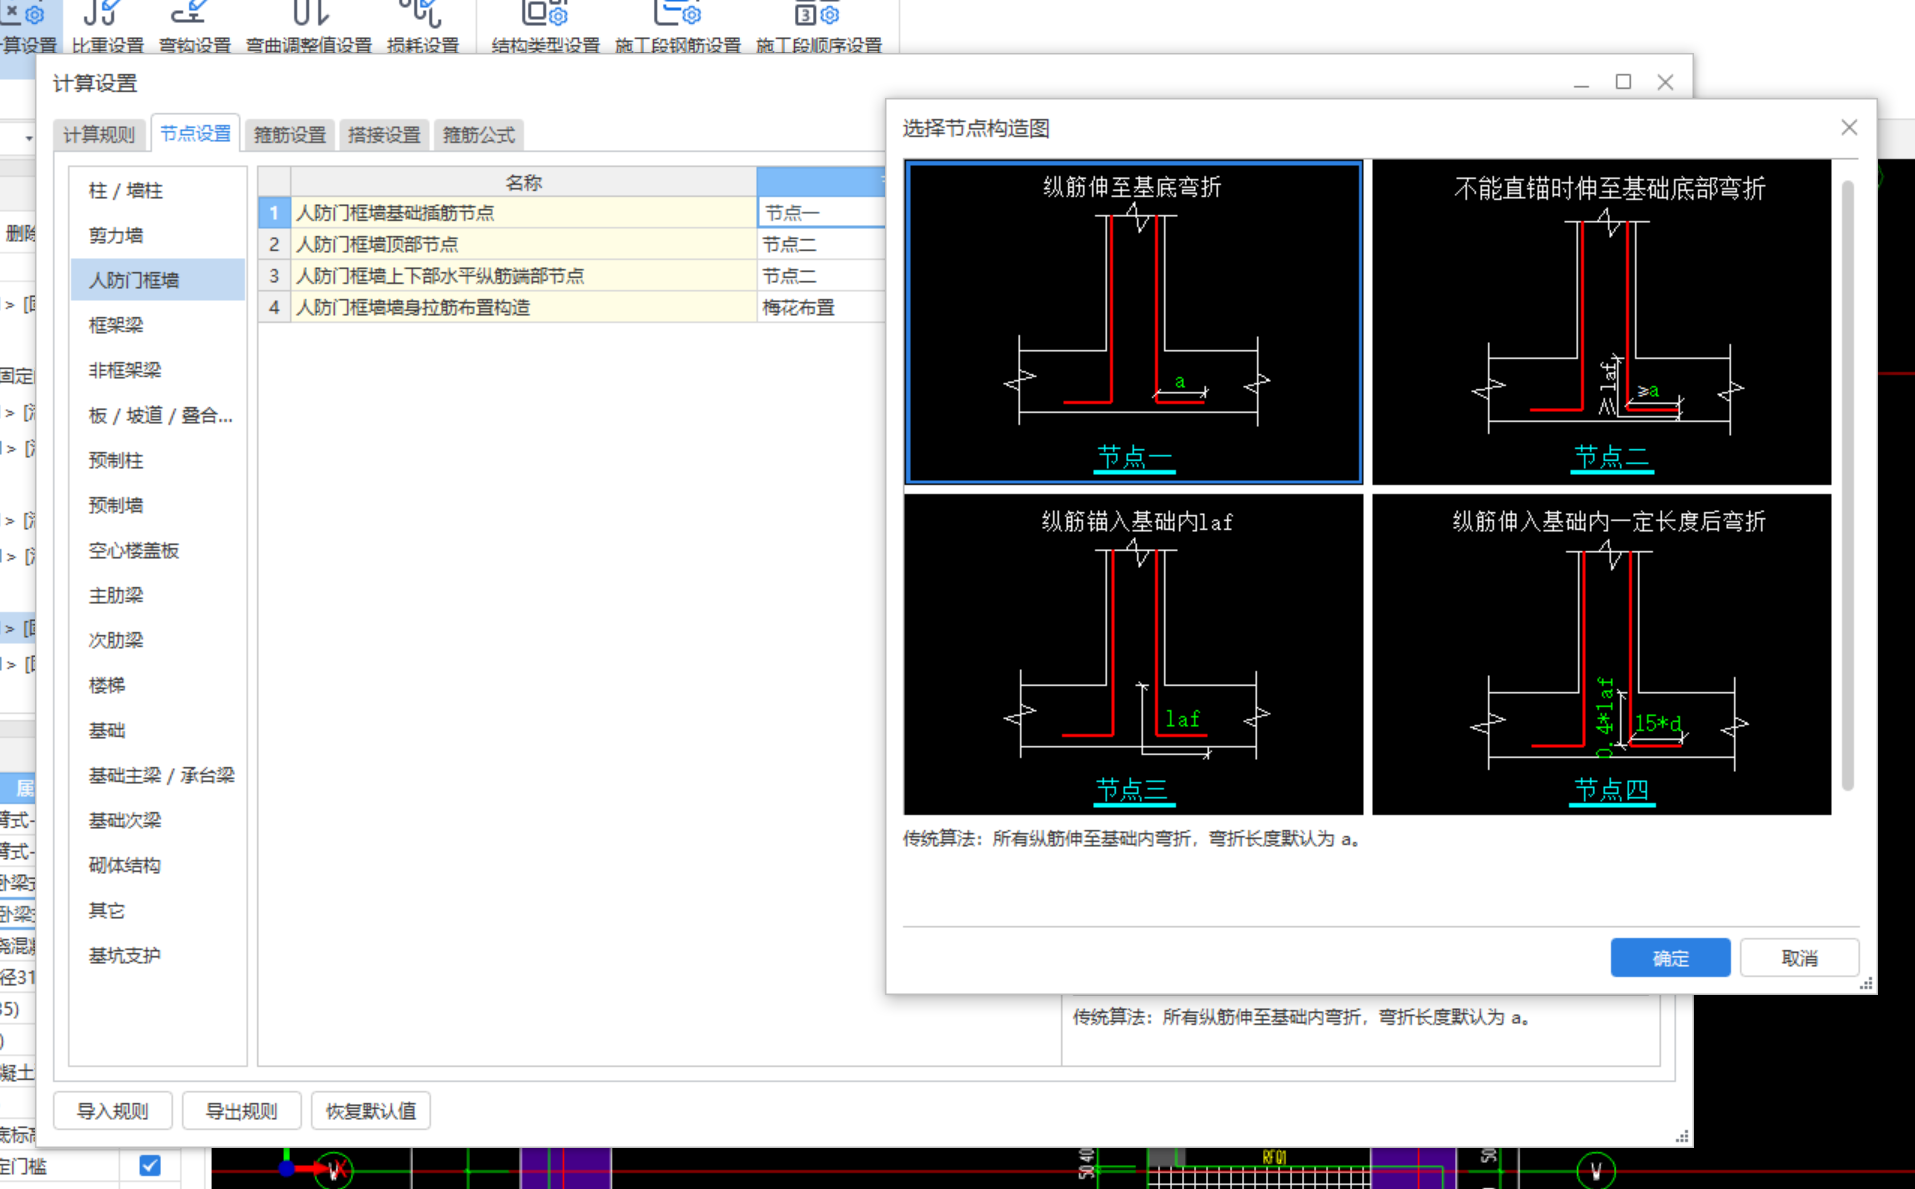
Task: Select 柱 / 墙柱 category
Action: click(158, 190)
